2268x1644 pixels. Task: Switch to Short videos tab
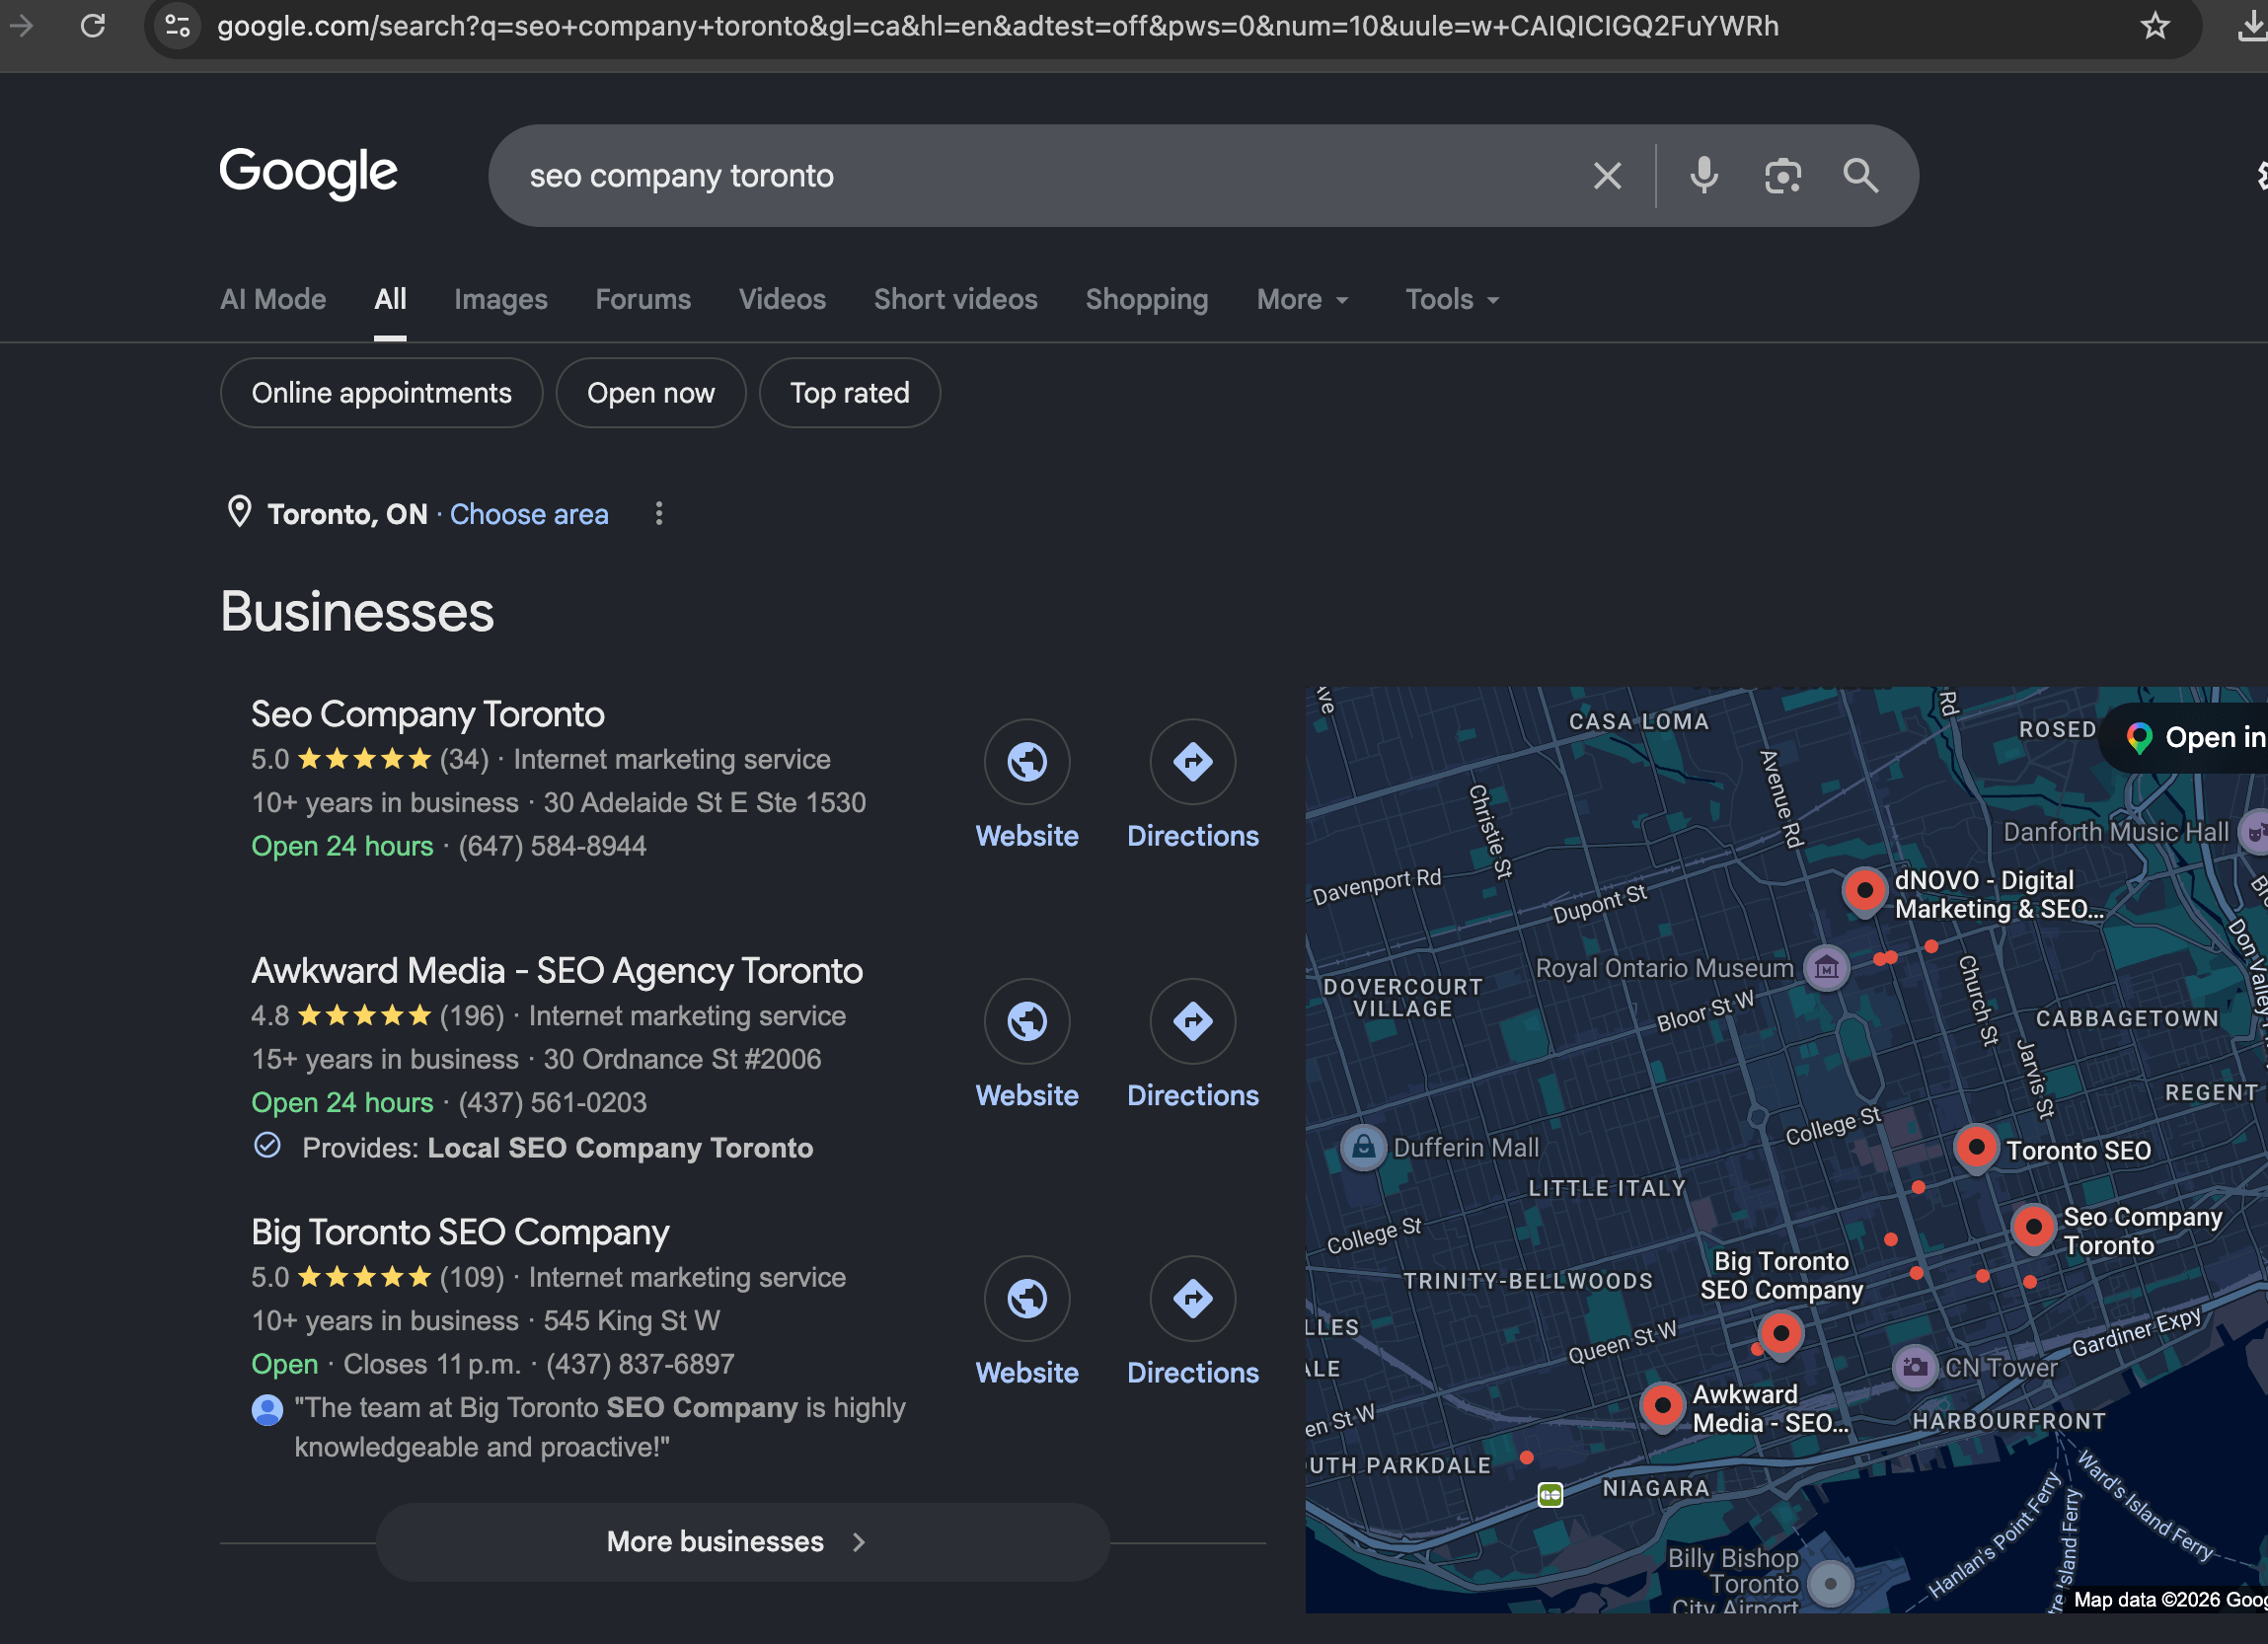click(x=956, y=299)
